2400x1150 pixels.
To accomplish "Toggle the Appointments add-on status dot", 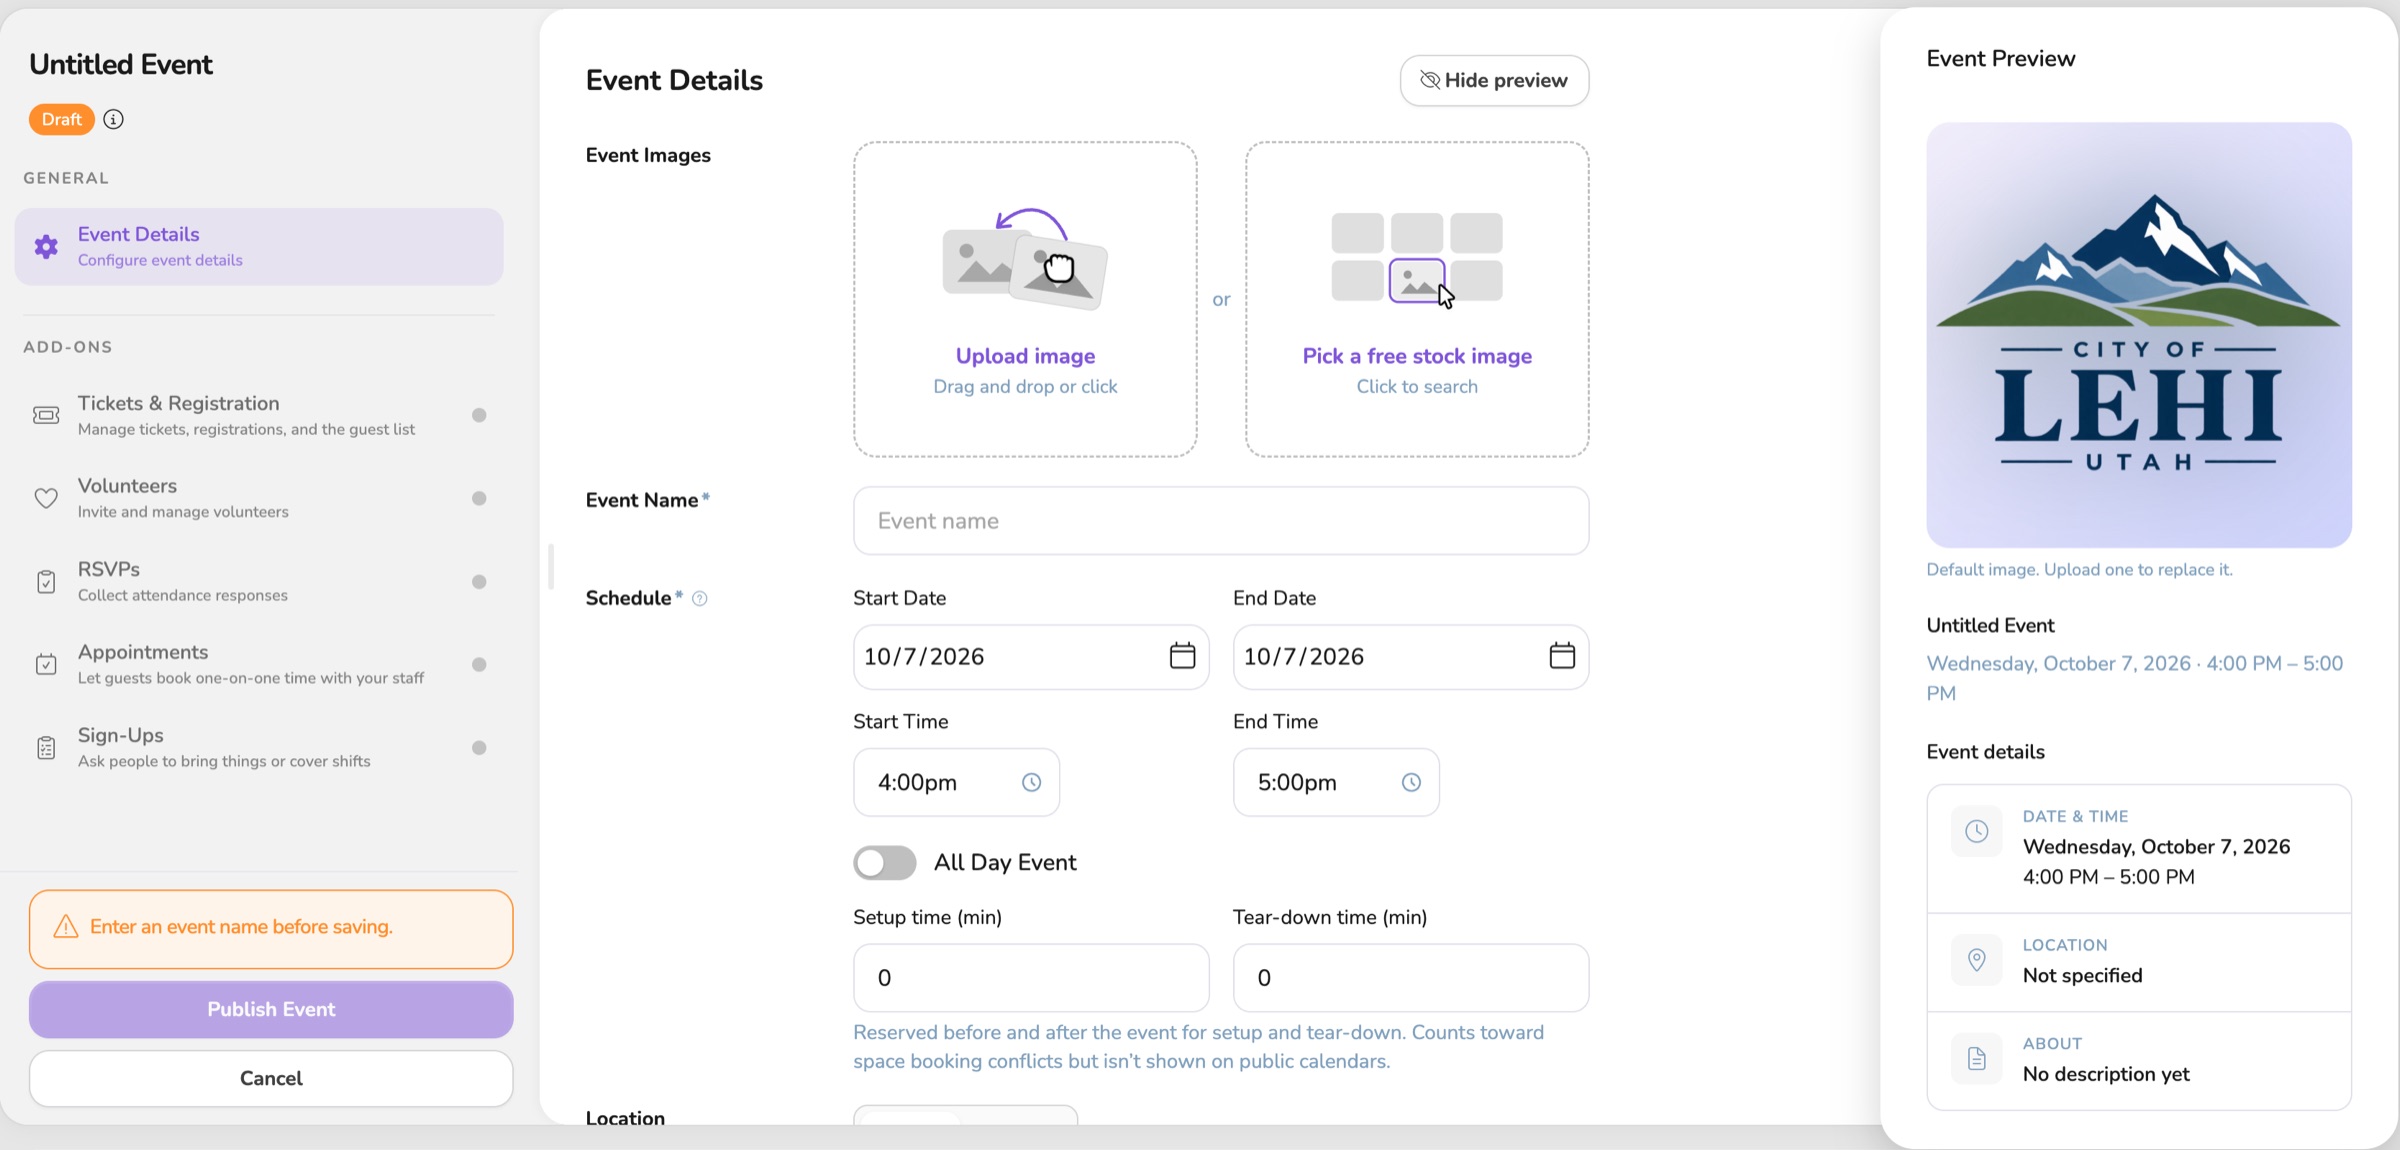I will (479, 664).
